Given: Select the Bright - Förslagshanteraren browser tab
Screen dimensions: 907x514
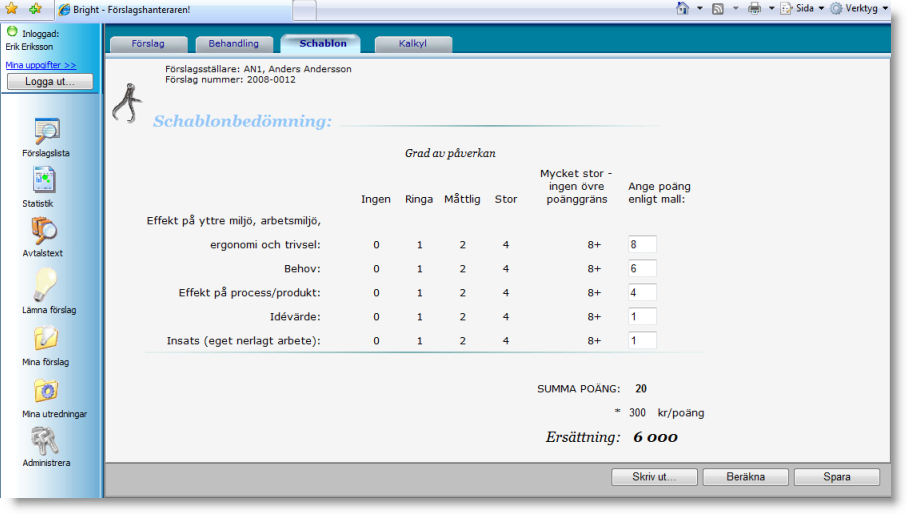Looking at the screenshot, I should click(x=174, y=10).
